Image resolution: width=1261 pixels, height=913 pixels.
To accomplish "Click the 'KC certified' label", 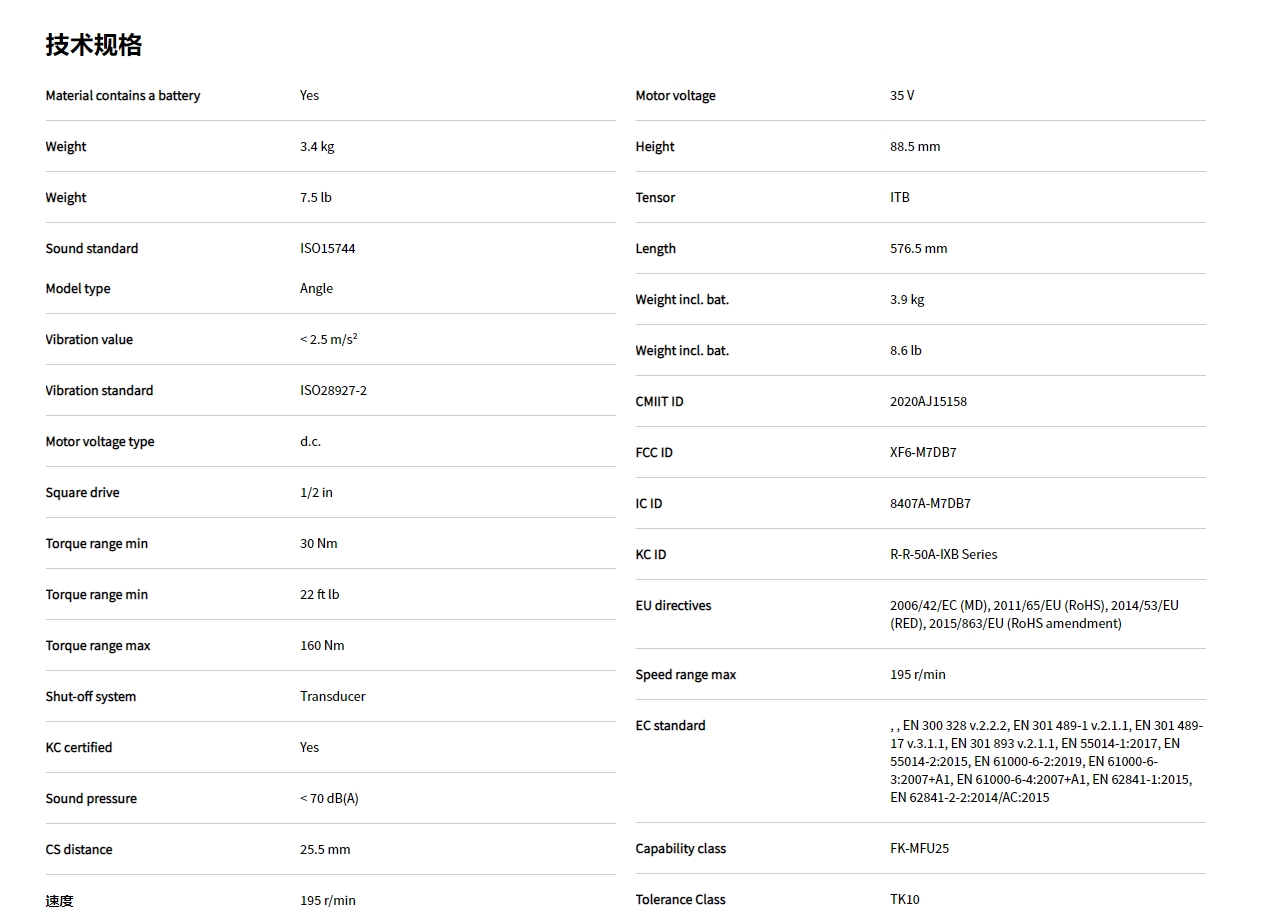I will [79, 748].
